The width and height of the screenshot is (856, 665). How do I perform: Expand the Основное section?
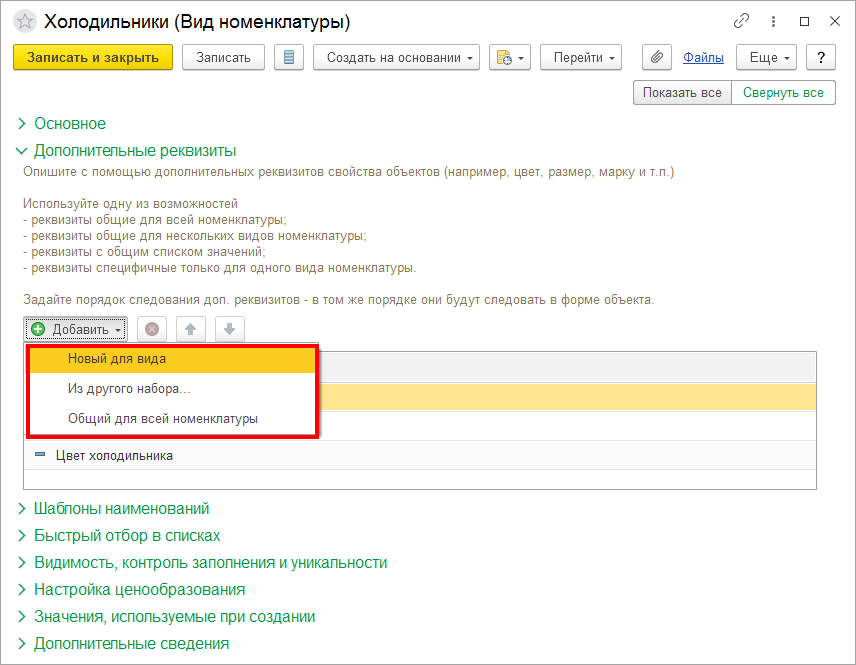pyautogui.click(x=69, y=124)
